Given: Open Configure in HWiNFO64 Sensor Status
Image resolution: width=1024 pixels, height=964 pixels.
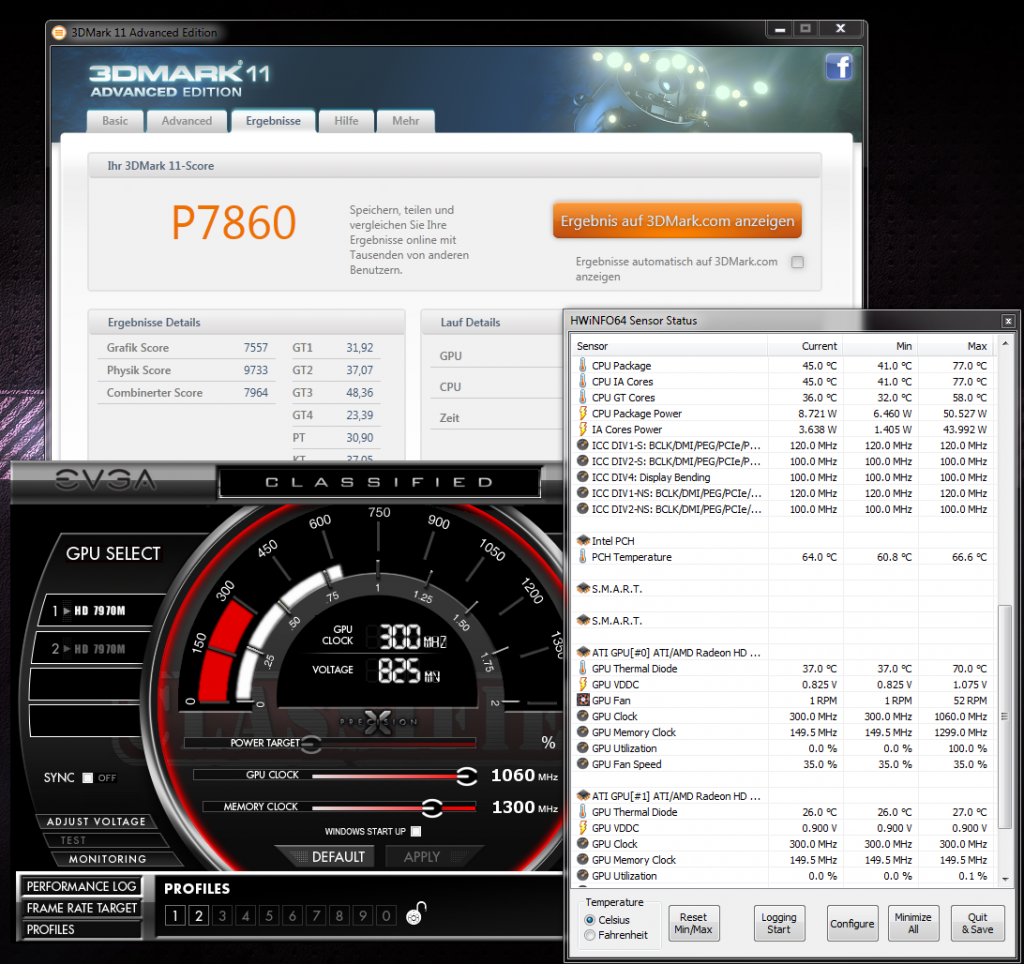Looking at the screenshot, I should click(852, 923).
